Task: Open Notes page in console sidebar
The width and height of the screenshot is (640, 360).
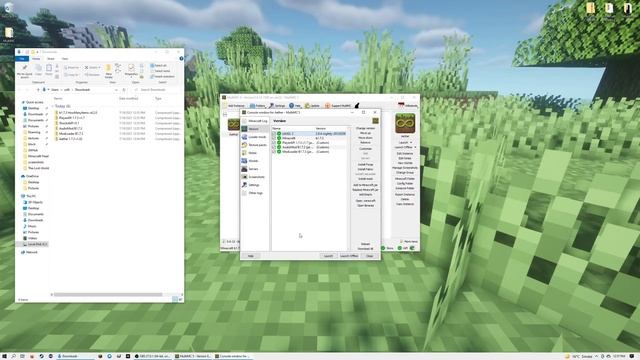Action: pos(254,153)
